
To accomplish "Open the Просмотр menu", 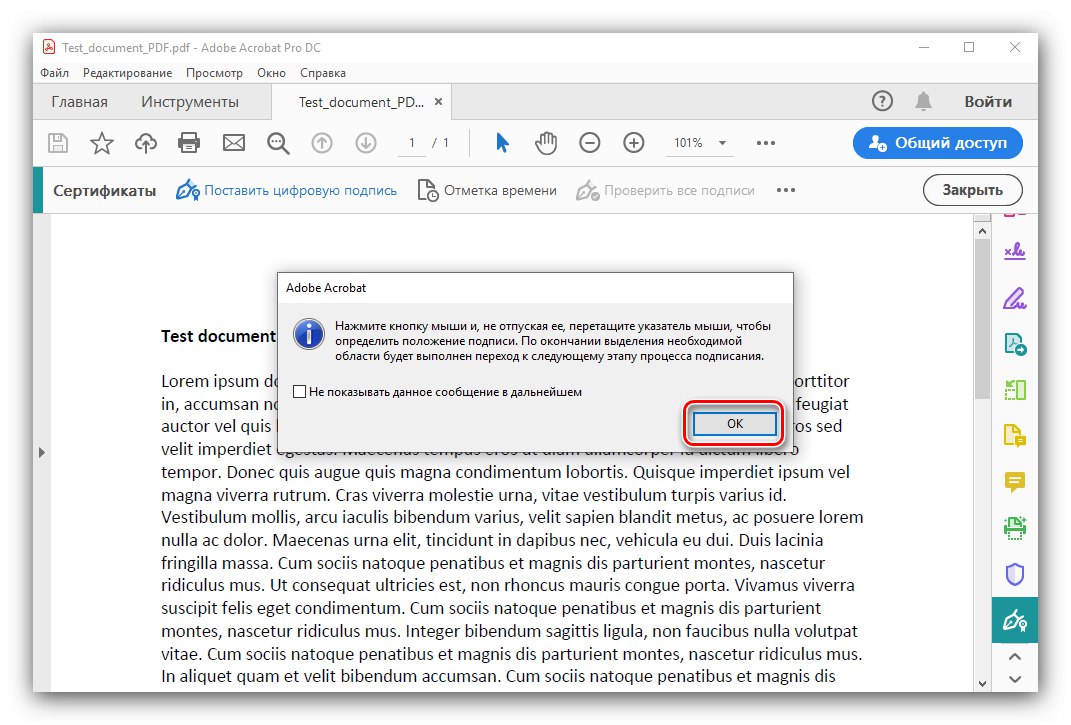I will click(214, 72).
